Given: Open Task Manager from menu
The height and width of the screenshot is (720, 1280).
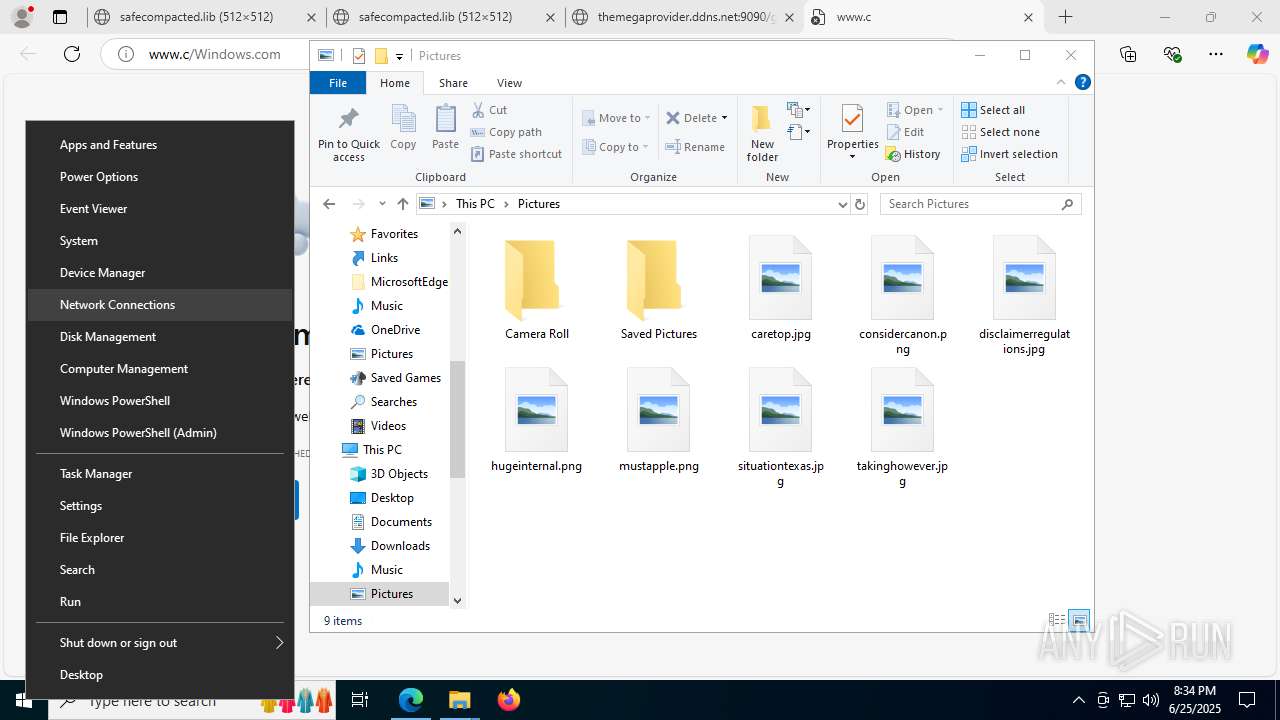Looking at the screenshot, I should 160,474.
